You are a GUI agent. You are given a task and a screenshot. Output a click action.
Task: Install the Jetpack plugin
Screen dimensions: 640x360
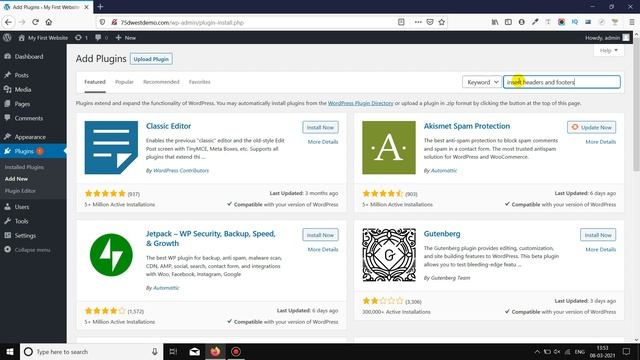(320, 235)
